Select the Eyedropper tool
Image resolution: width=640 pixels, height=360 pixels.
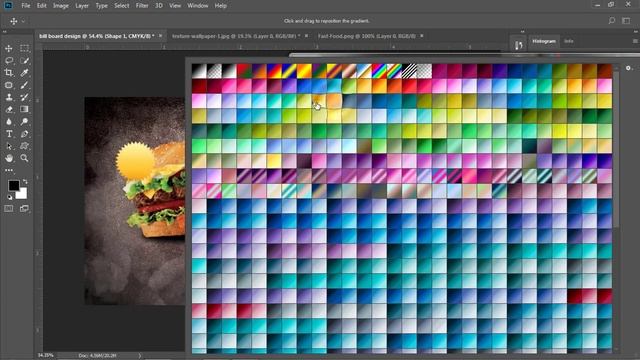point(24,73)
